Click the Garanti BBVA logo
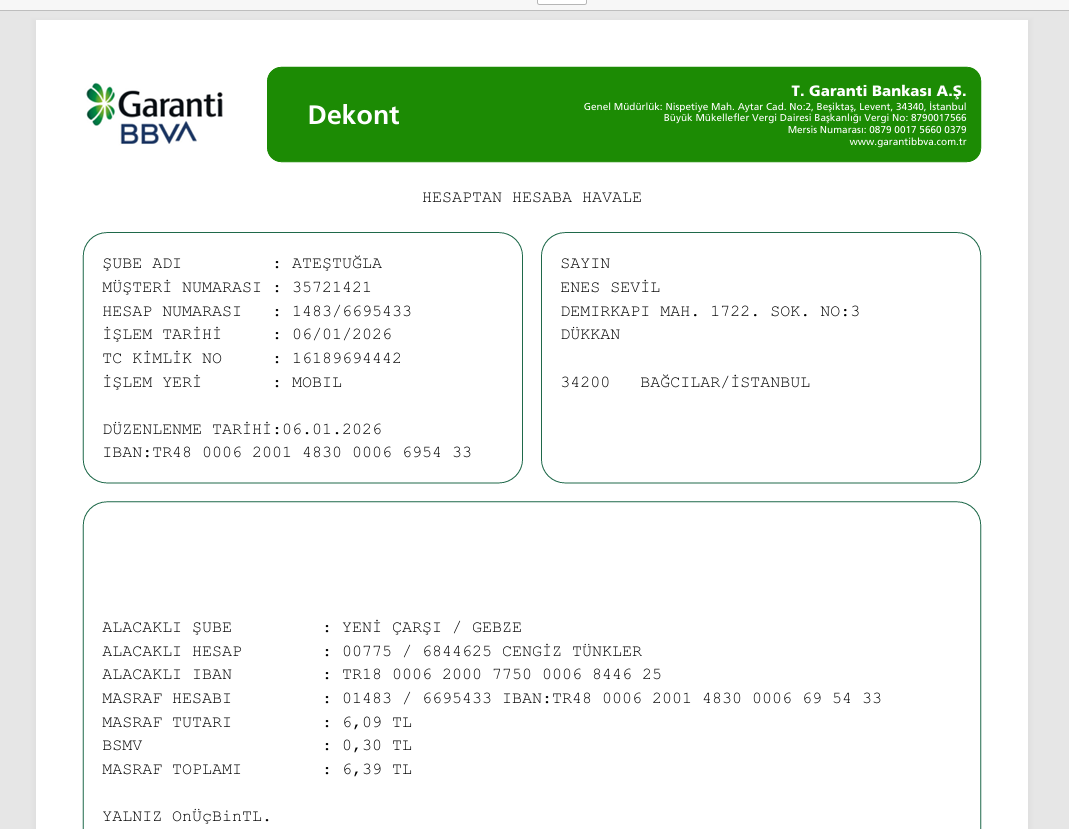The image size is (1069, 829). (x=155, y=114)
